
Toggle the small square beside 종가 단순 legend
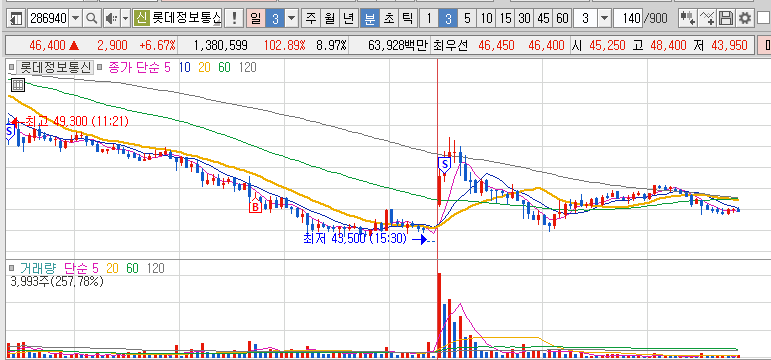click(x=99, y=67)
